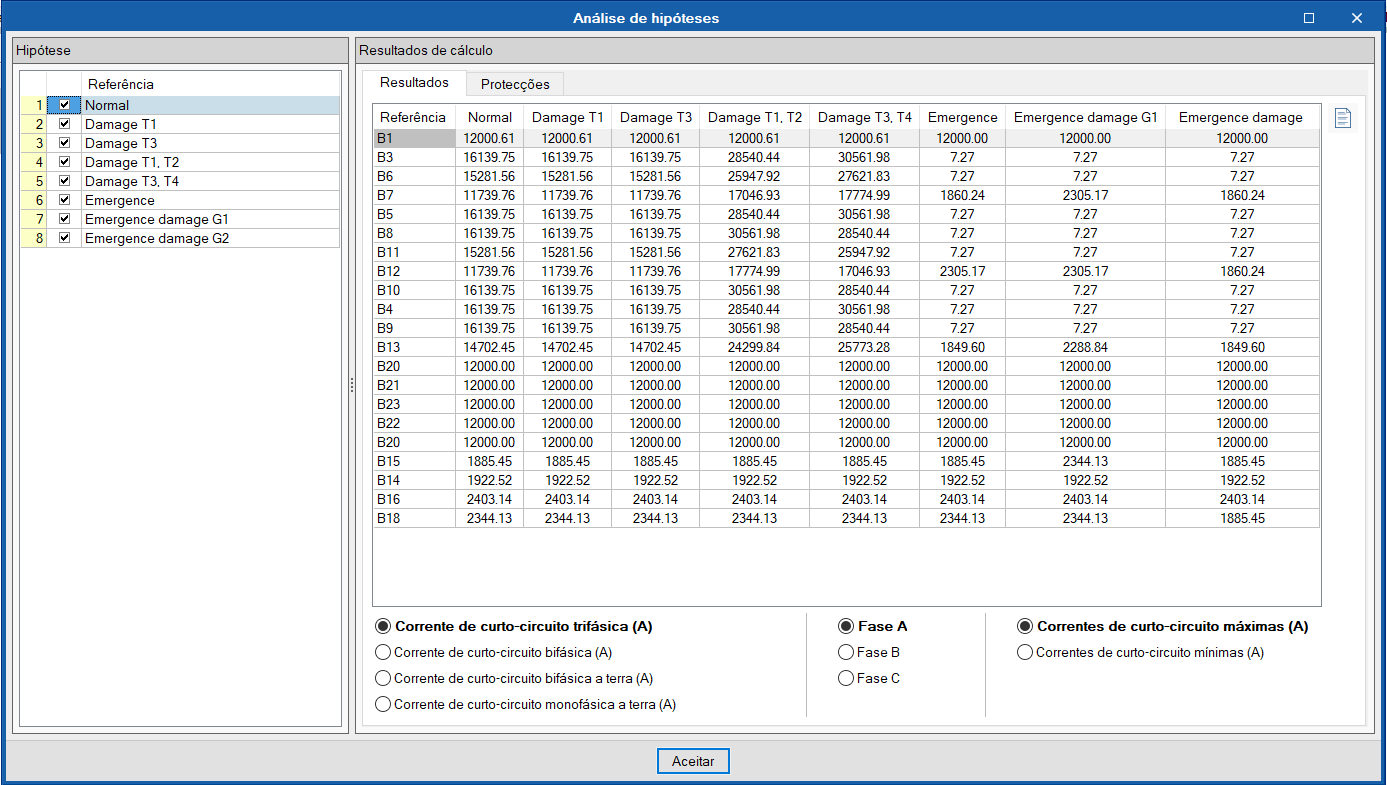Image resolution: width=1387 pixels, height=785 pixels.
Task: Select Emergence damage G1 row label
Action: [157, 219]
